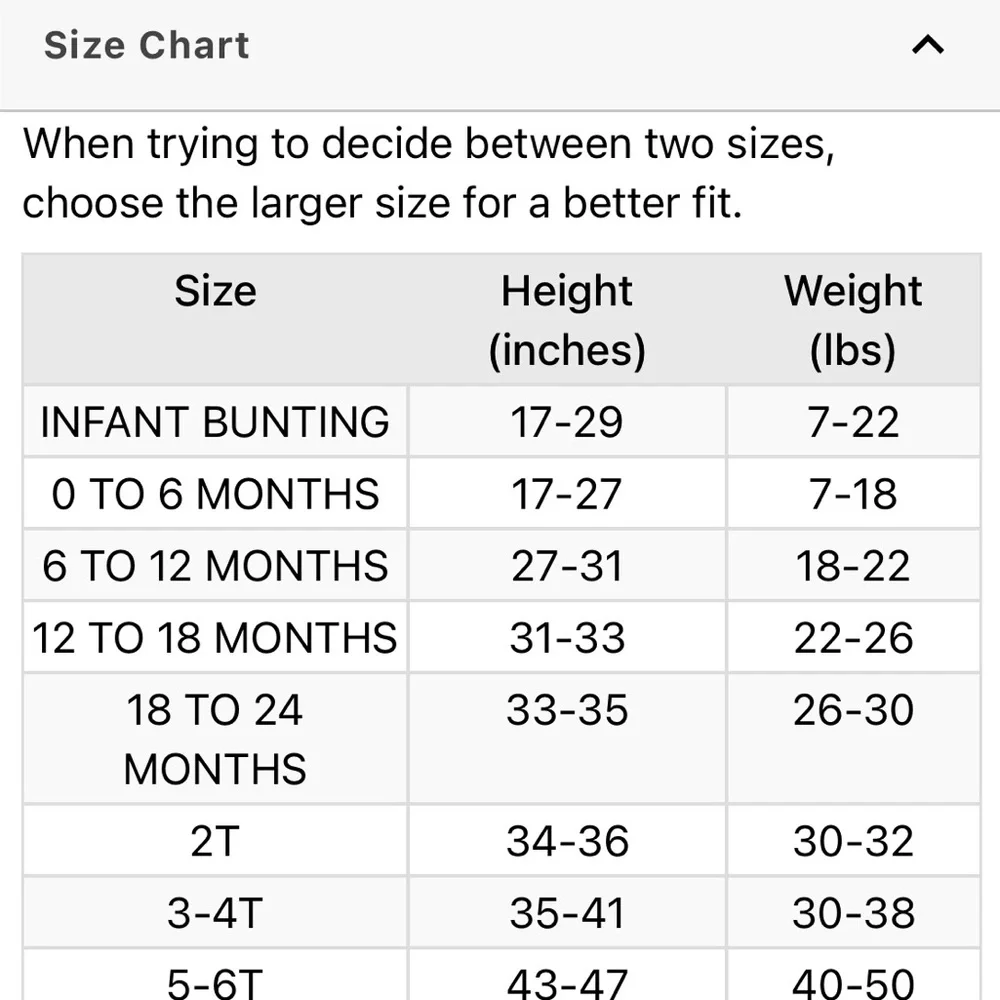Click the 30-32 weight value
The height and width of the screenshot is (1000, 1000).
tap(853, 841)
